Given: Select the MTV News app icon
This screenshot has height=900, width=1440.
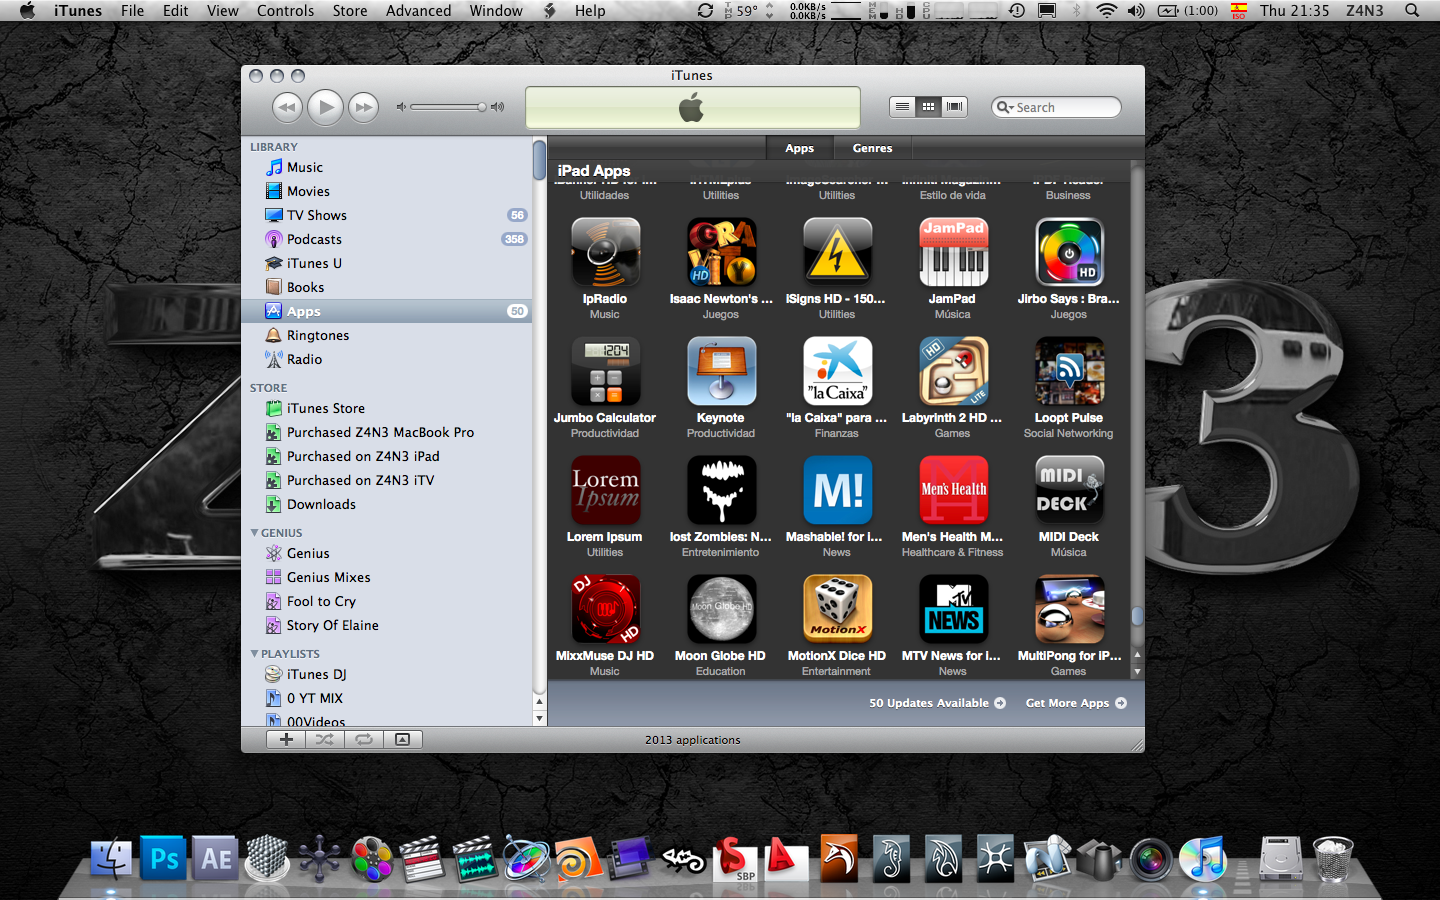Looking at the screenshot, I should click(953, 609).
